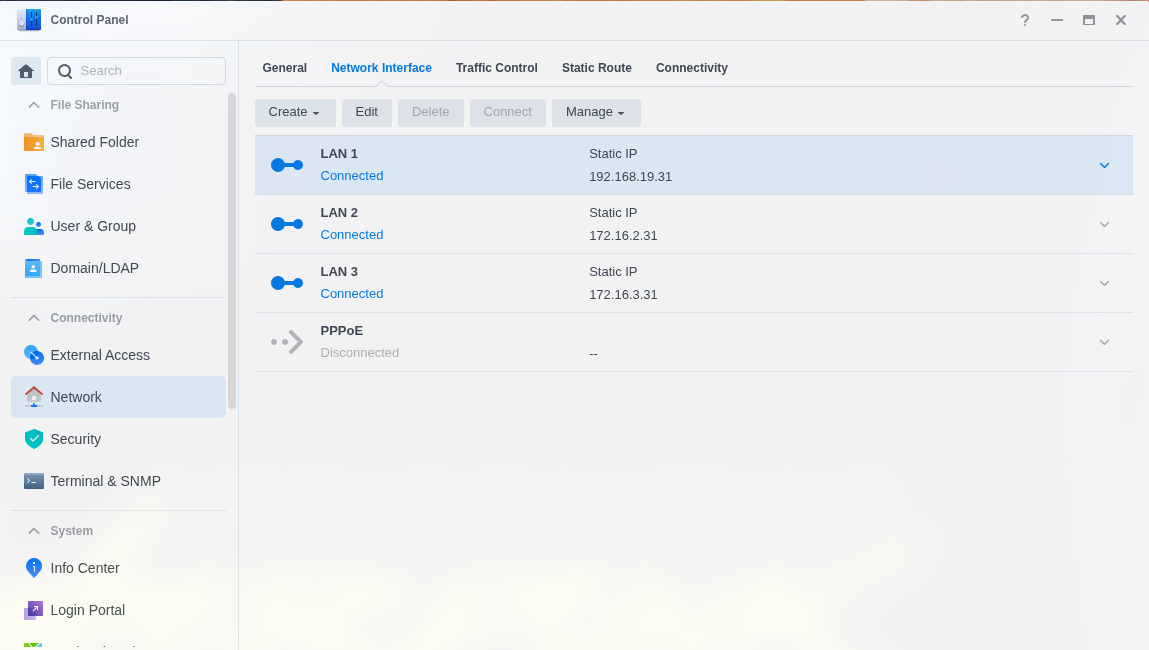Select the Network Interface tab
The image size is (1149, 650).
pos(381,68)
